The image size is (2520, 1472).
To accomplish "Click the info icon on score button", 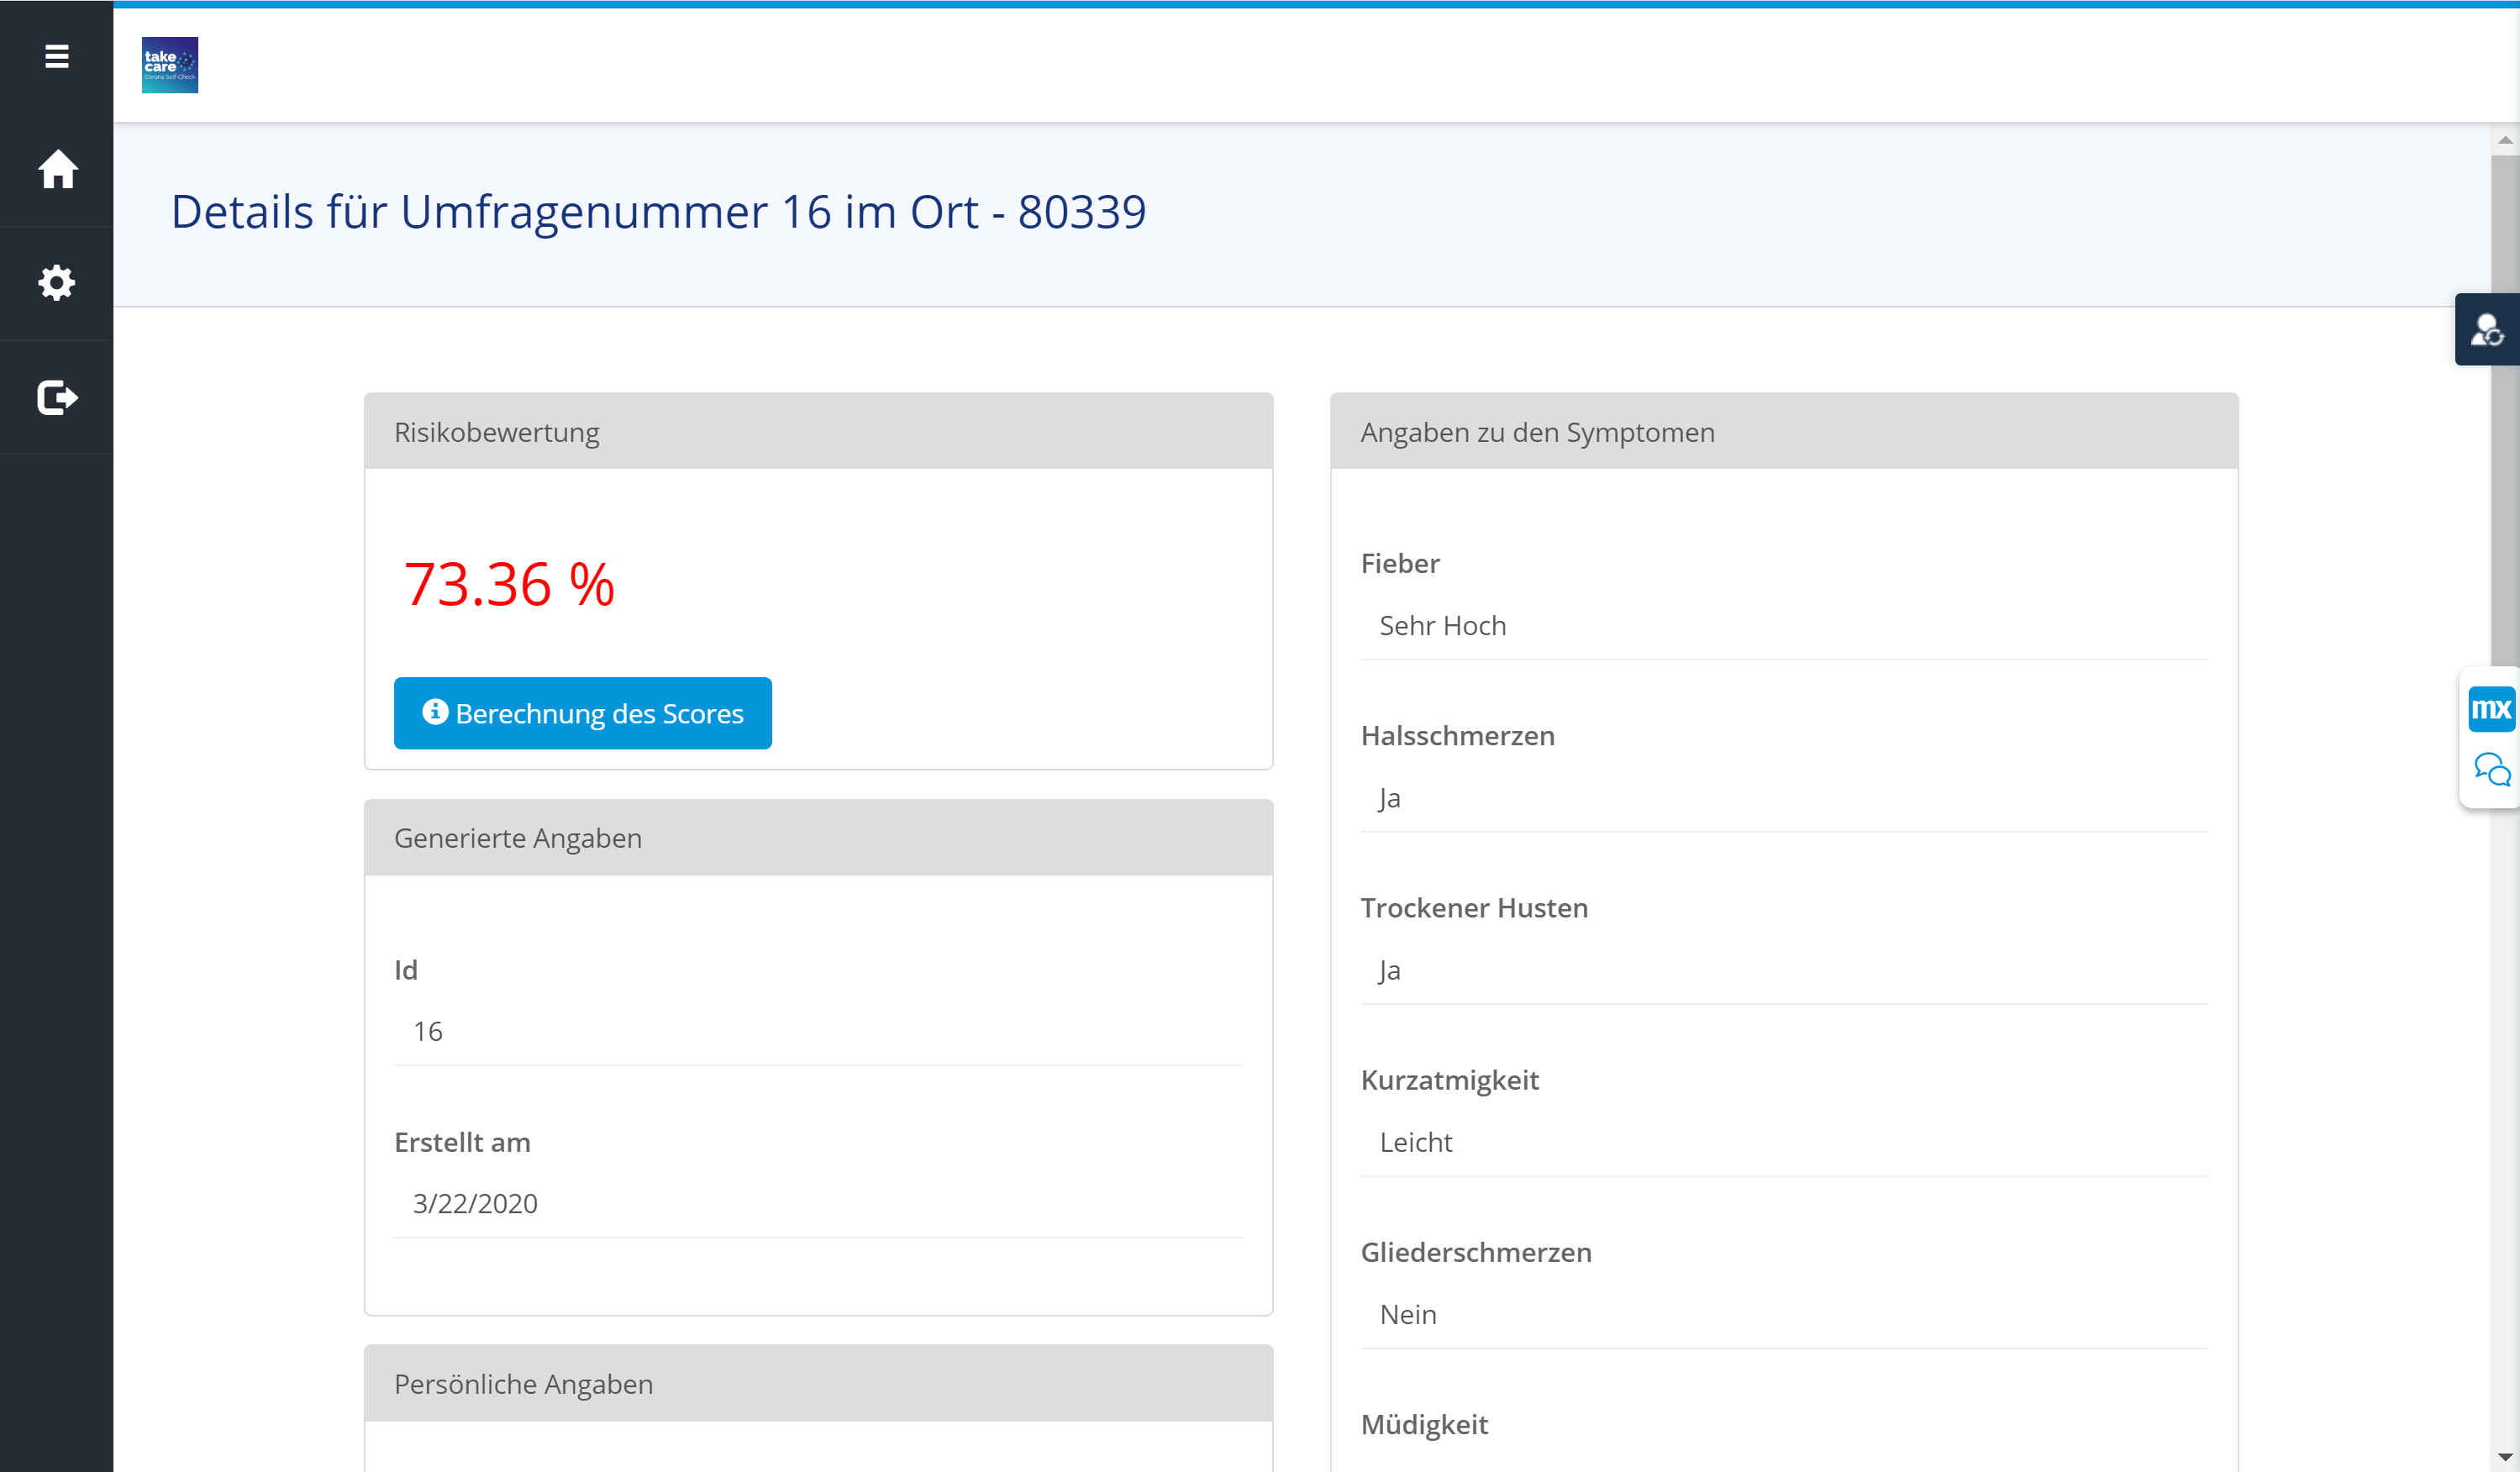I will coord(435,712).
